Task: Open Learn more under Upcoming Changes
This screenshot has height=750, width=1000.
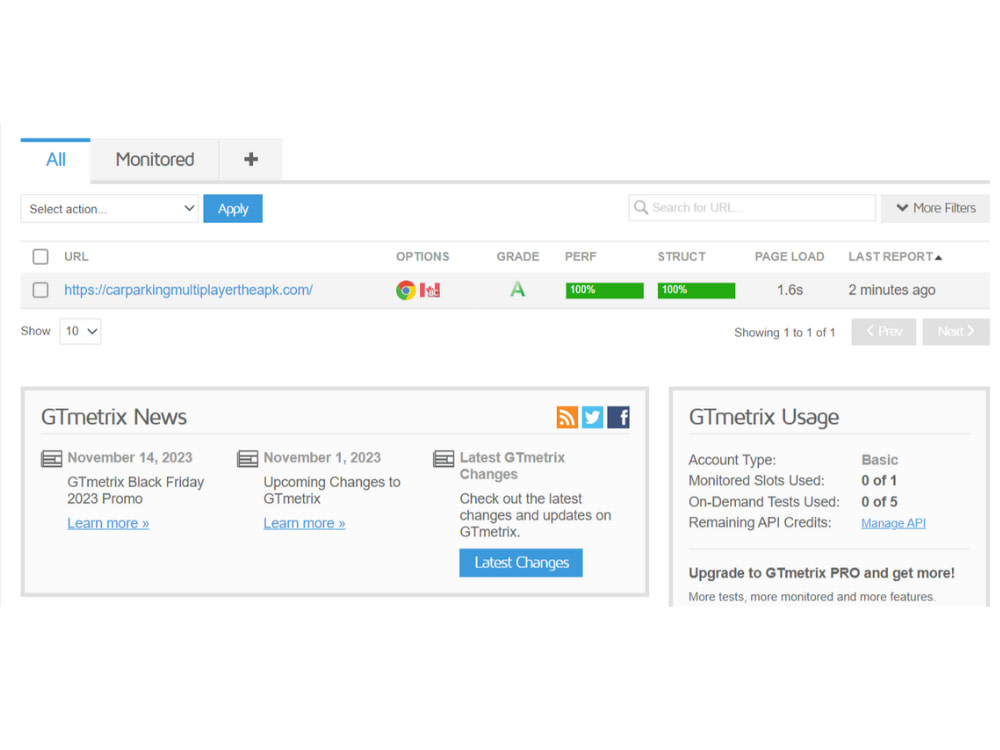Action: [304, 524]
